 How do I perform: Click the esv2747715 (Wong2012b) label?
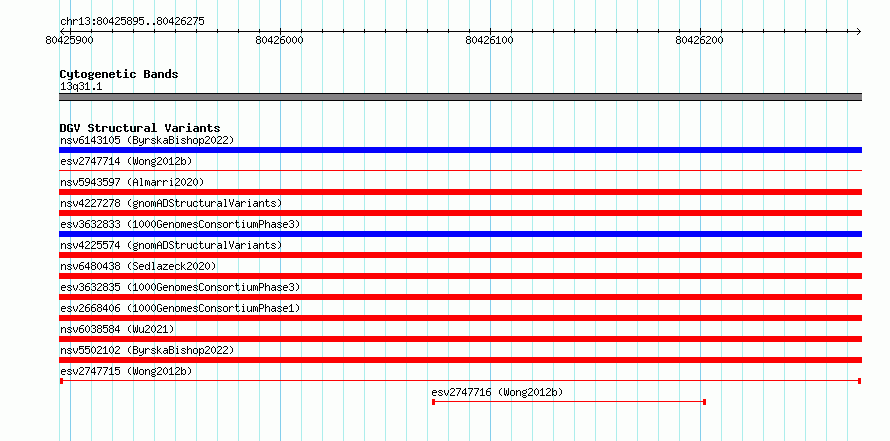coord(126,371)
